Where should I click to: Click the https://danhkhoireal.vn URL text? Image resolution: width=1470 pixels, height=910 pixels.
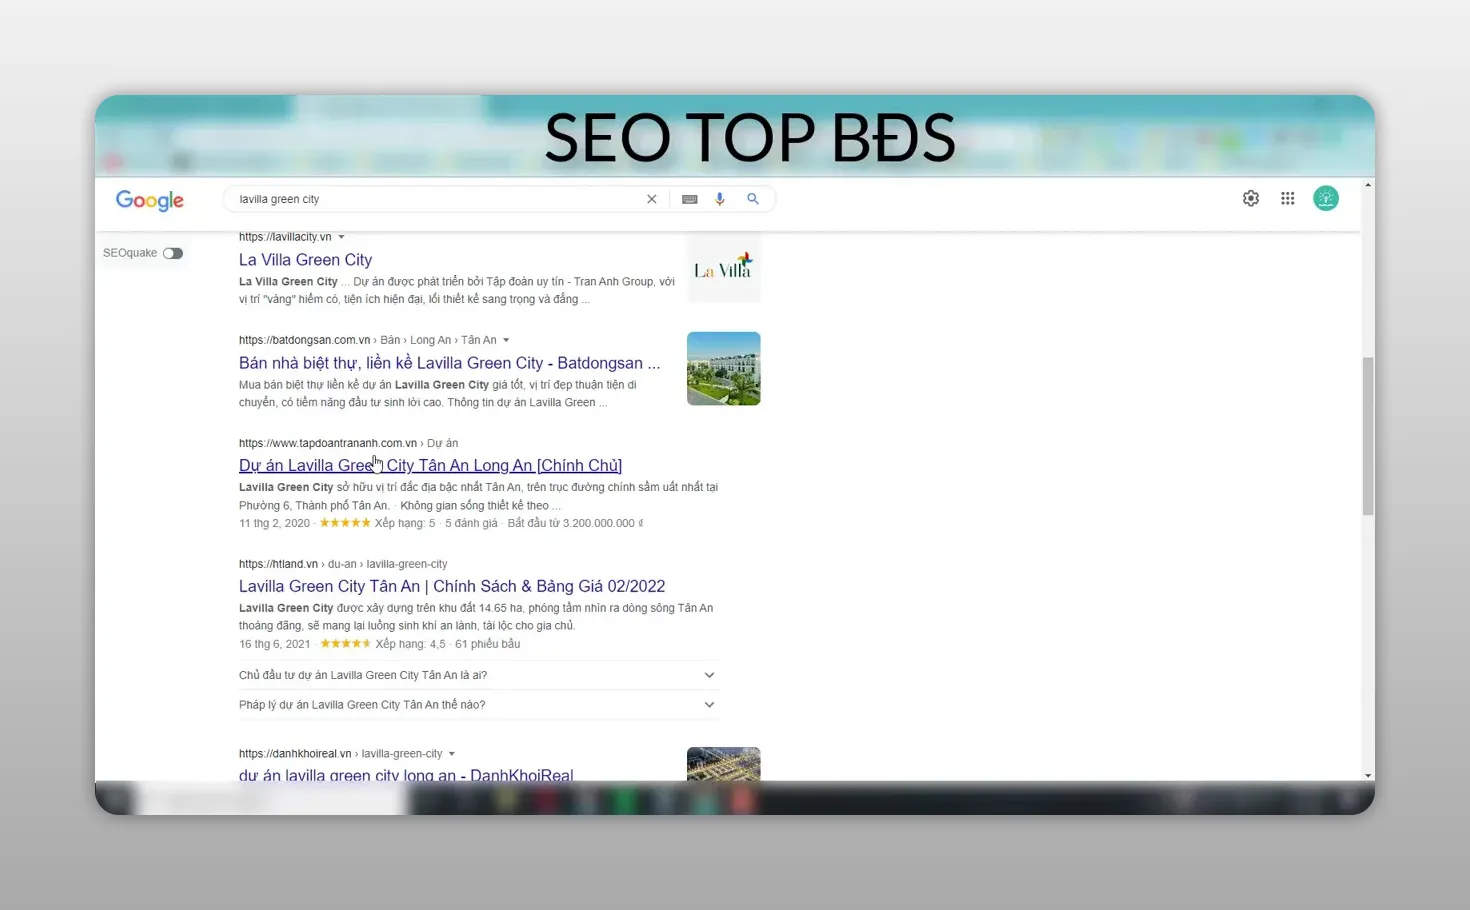(295, 754)
